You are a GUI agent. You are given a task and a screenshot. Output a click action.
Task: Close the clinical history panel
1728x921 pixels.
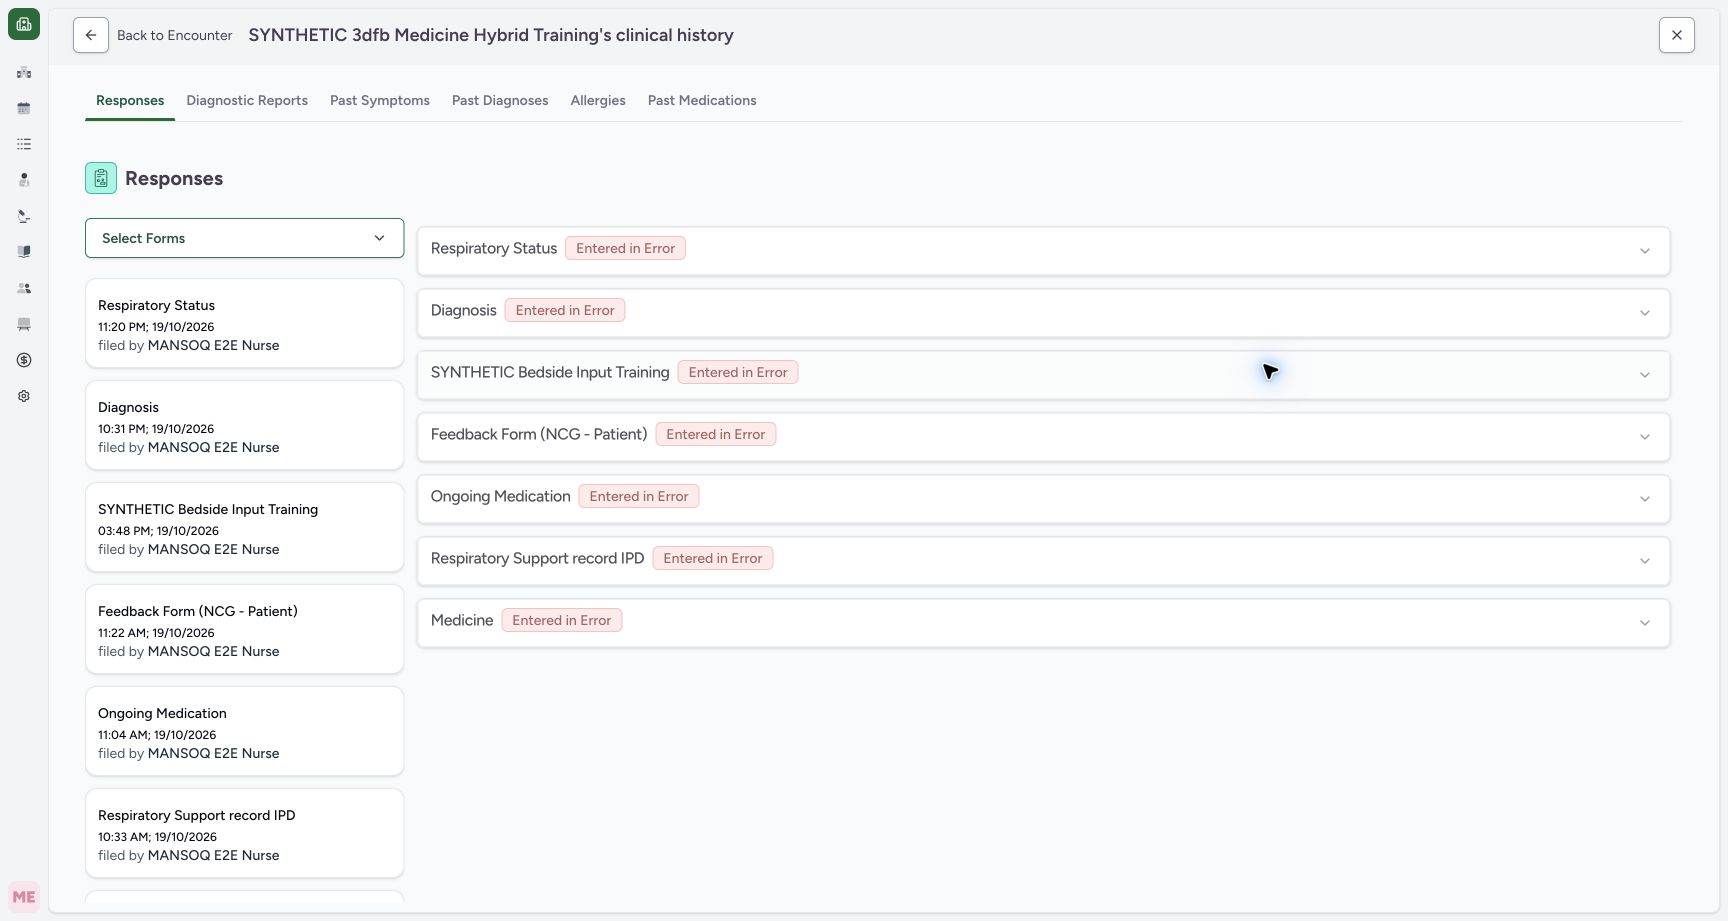point(1677,35)
